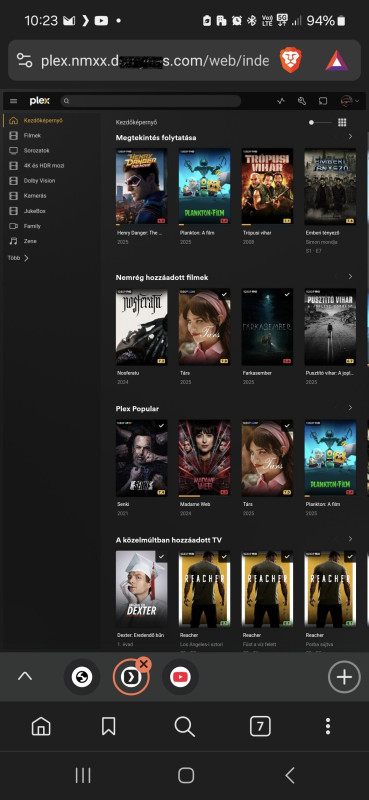Expand Nemrég hozzáadott filmek row arrow
Viewport: 369px width, 800px height.
click(x=350, y=277)
